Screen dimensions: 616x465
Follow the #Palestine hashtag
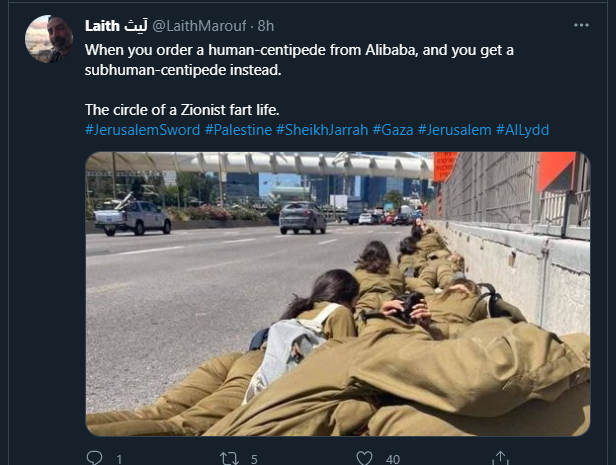238,130
